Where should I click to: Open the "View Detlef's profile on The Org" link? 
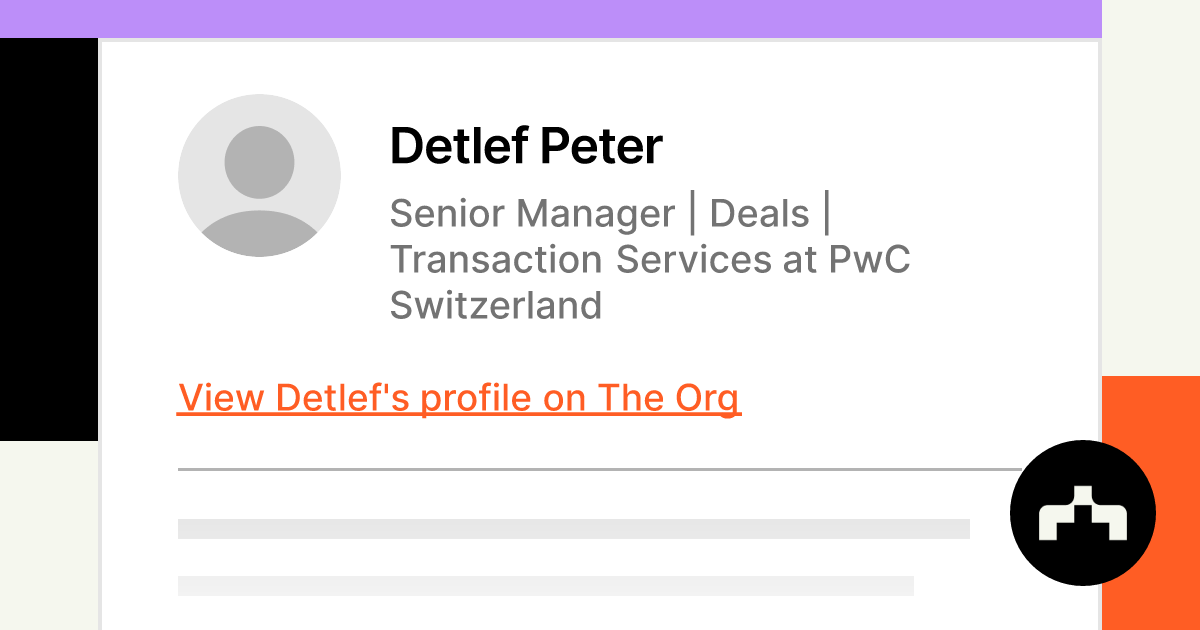[x=459, y=398]
